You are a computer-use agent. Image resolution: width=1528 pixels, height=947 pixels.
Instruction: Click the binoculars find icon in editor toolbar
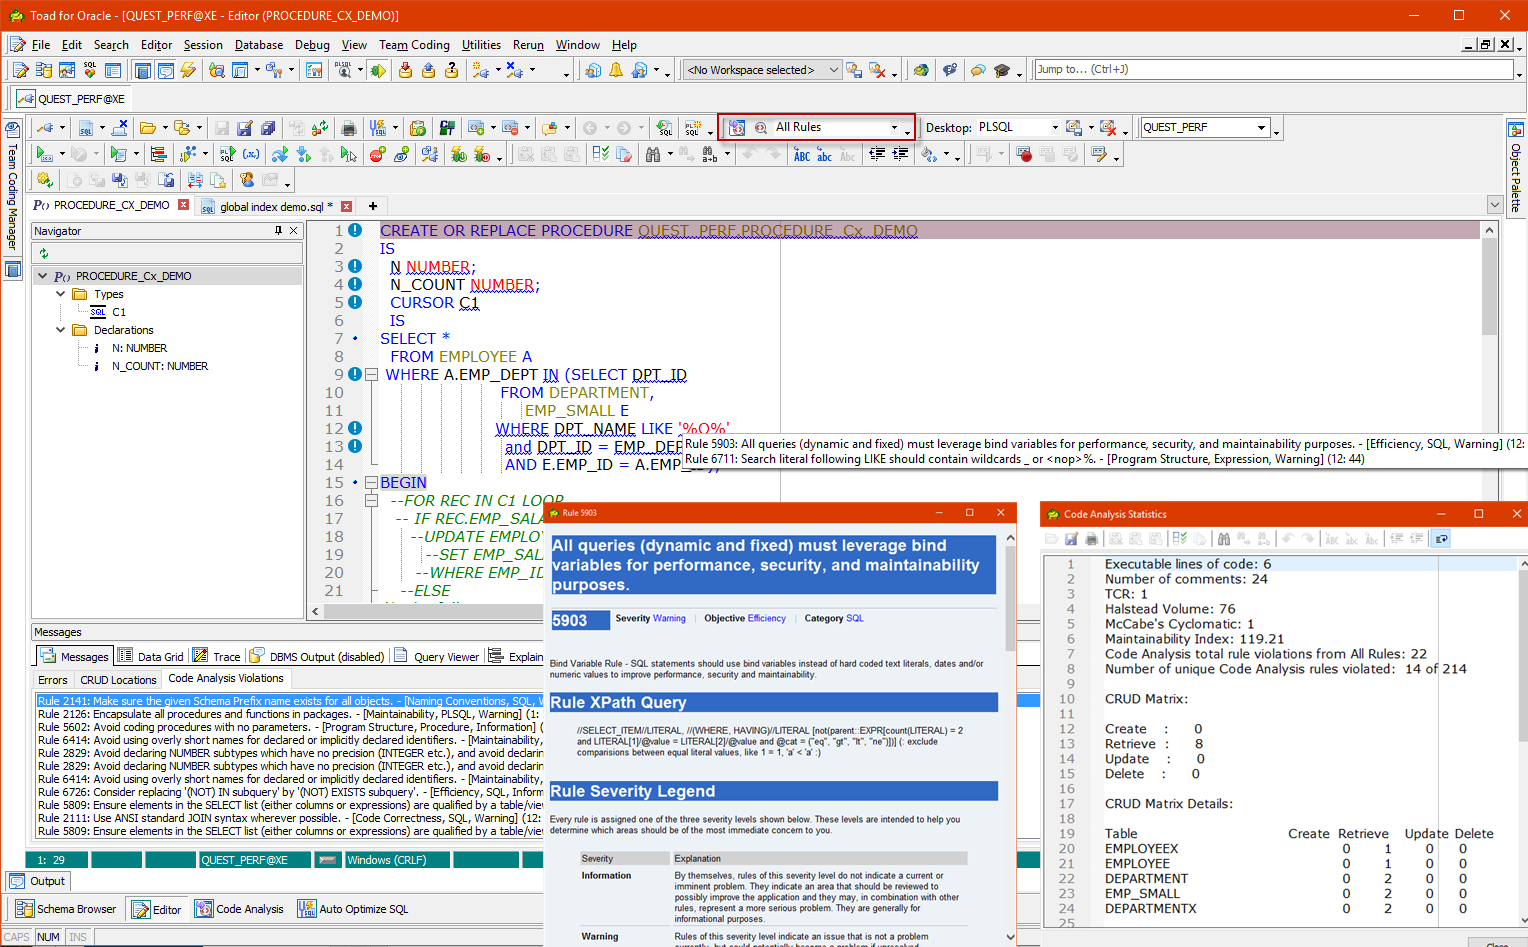pos(653,154)
